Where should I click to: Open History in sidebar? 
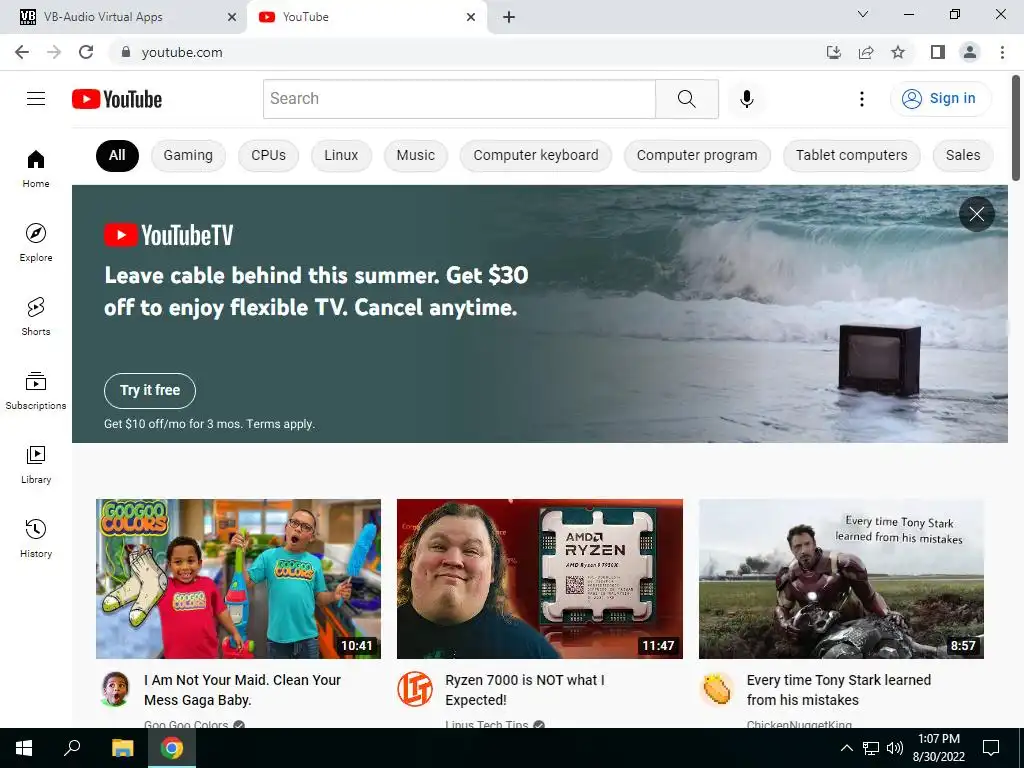[36, 538]
